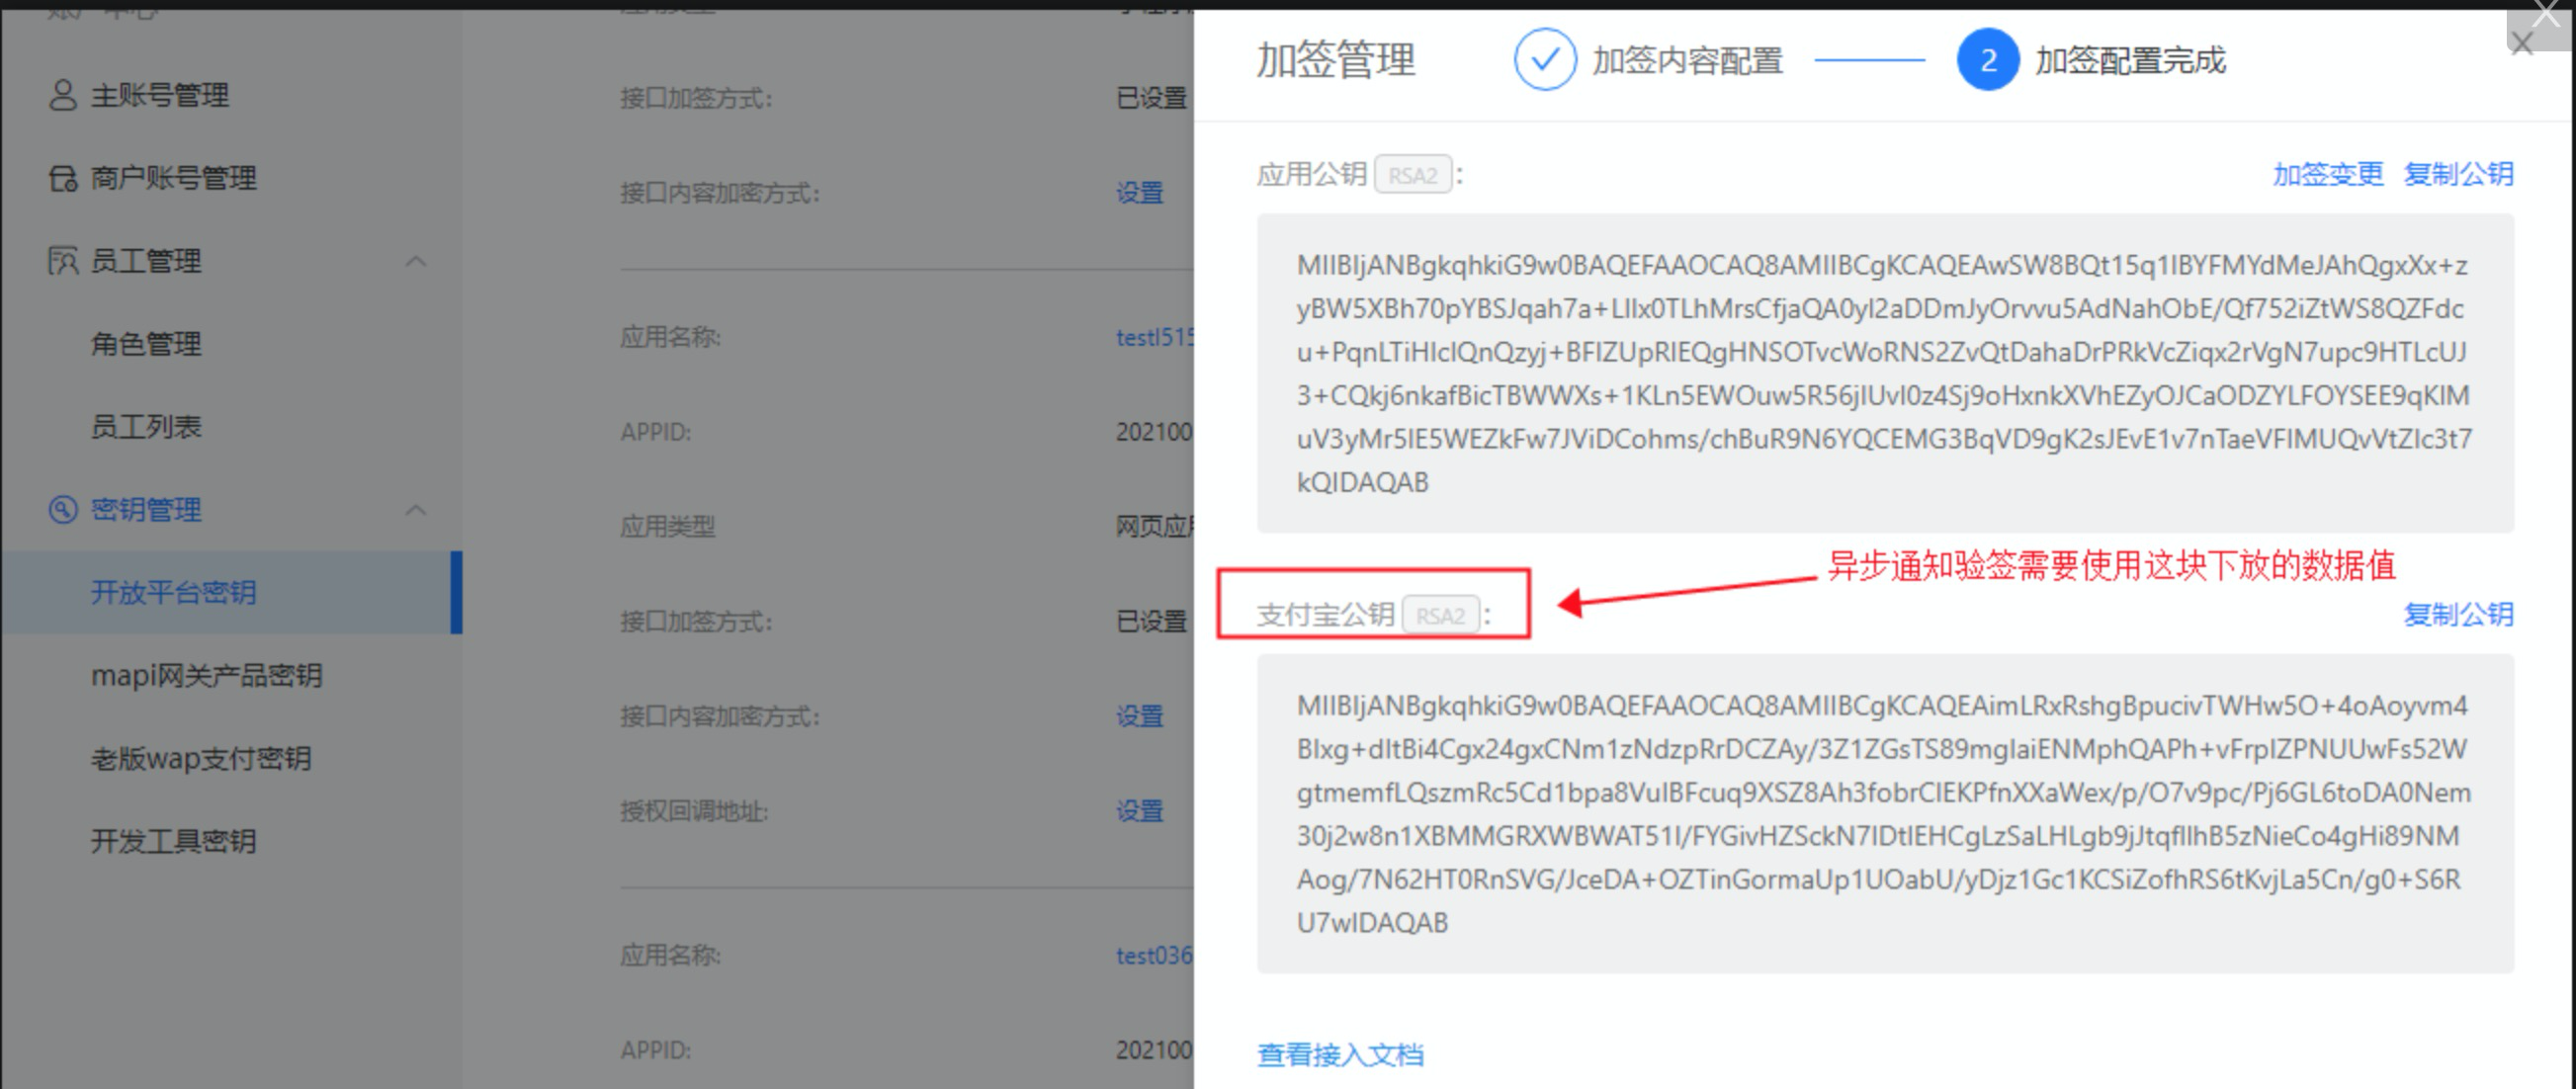Copy the 应用公钥 with 复制公钥

(2458, 174)
